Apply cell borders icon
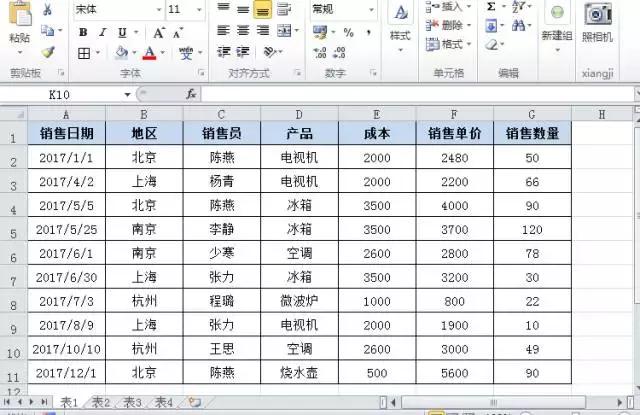Screen dimensions: 640x415 click(x=84, y=53)
